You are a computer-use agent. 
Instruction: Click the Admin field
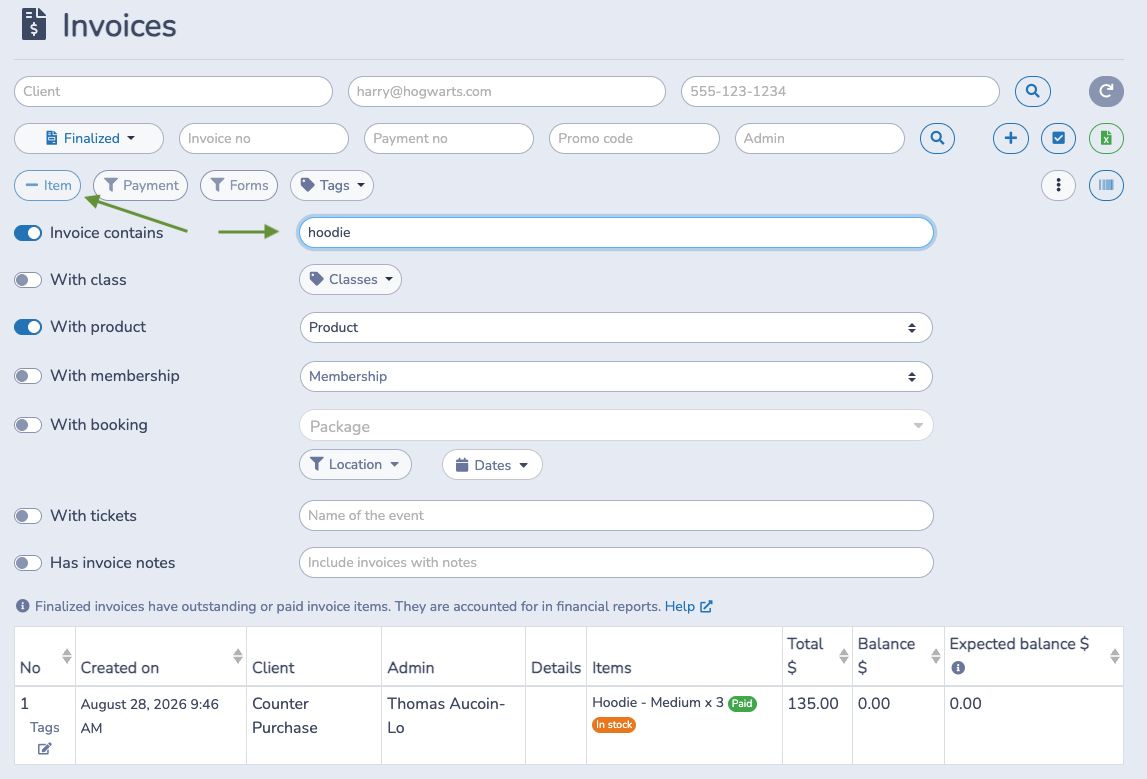819,138
